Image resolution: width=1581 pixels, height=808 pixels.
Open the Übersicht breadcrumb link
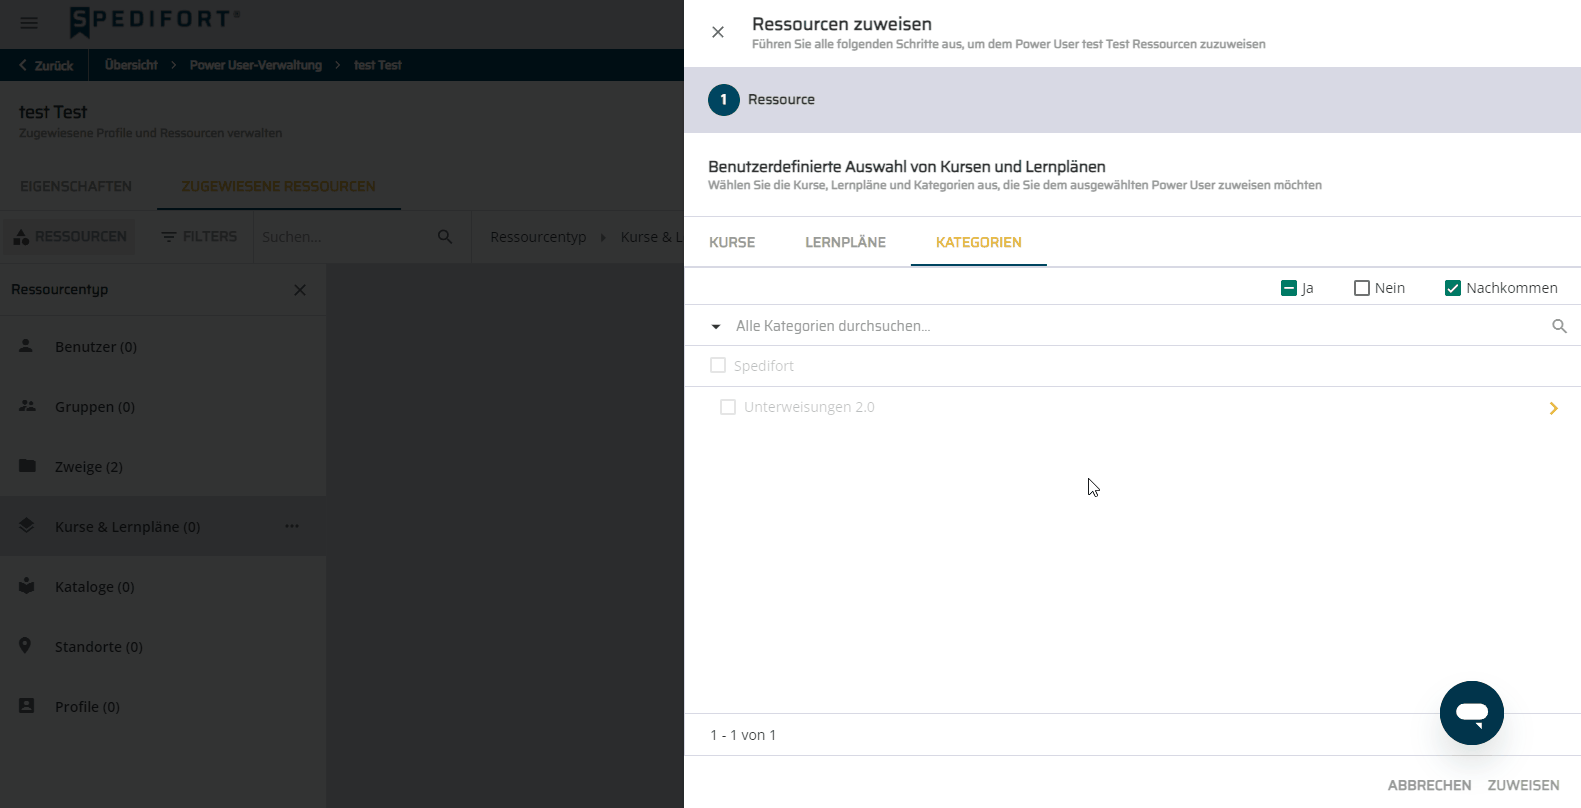coord(131,65)
